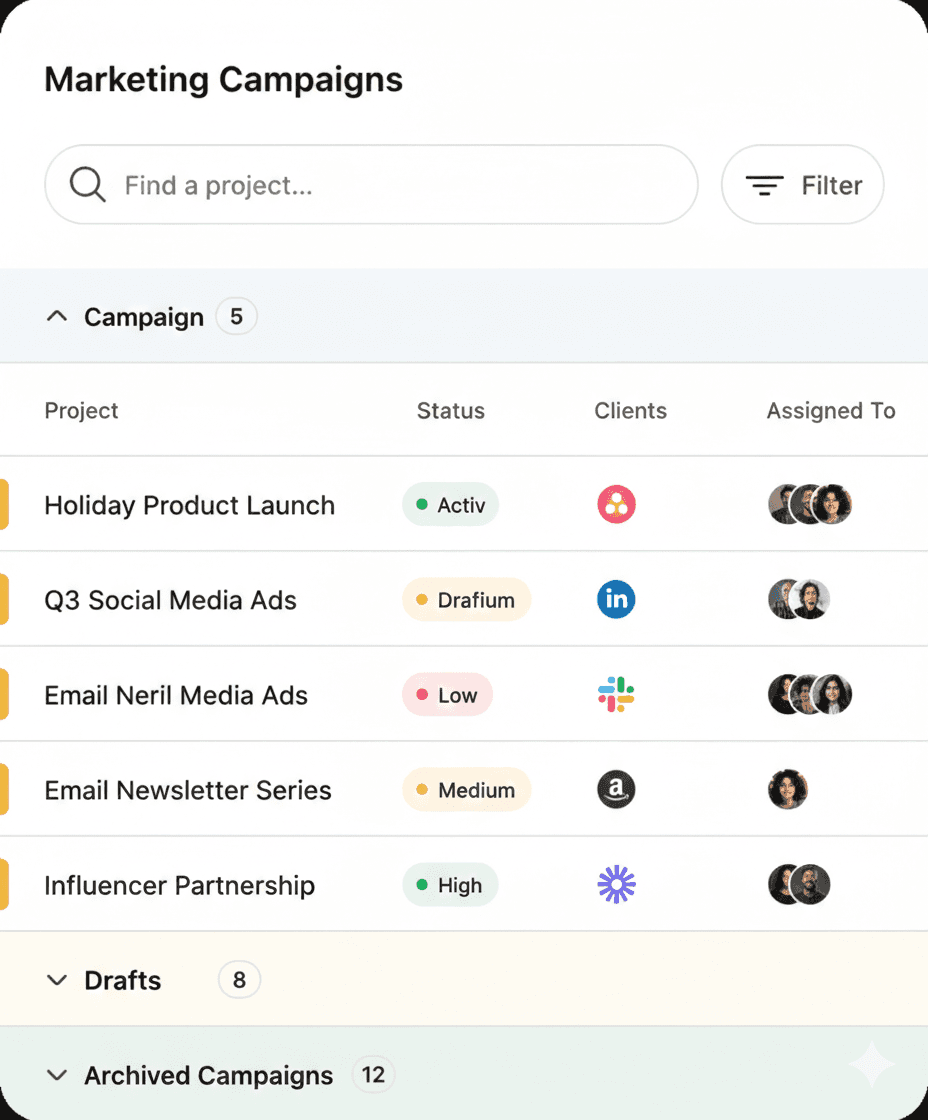Click the magnifying glass search icon
Image resolution: width=928 pixels, height=1120 pixels.
click(86, 184)
